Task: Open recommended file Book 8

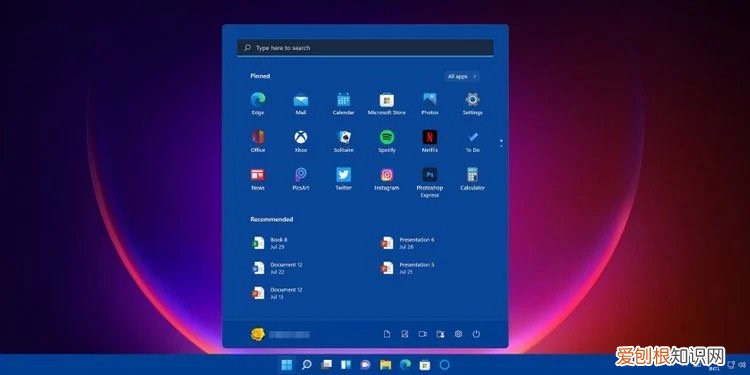Action: pos(270,243)
